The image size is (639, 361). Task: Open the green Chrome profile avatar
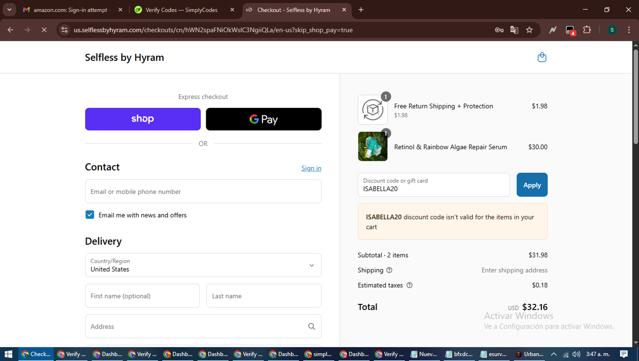pyautogui.click(x=612, y=30)
